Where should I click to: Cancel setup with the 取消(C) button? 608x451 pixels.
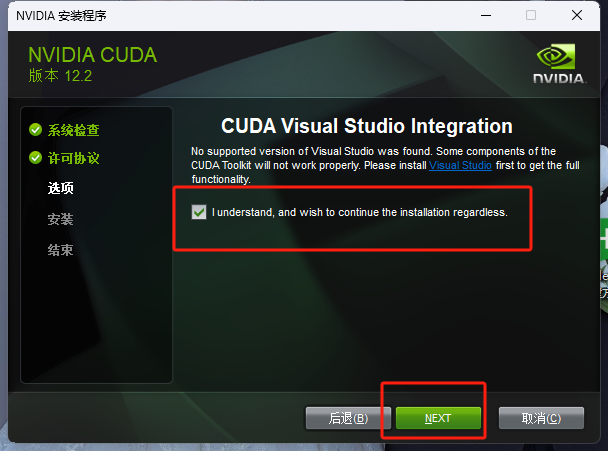point(541,418)
